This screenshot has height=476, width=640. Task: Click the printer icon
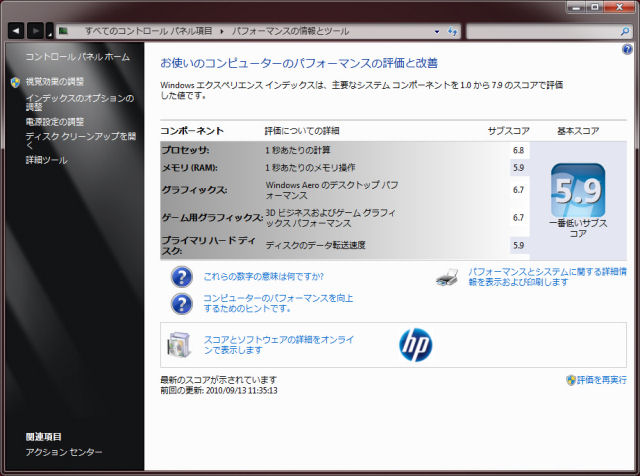click(448, 278)
